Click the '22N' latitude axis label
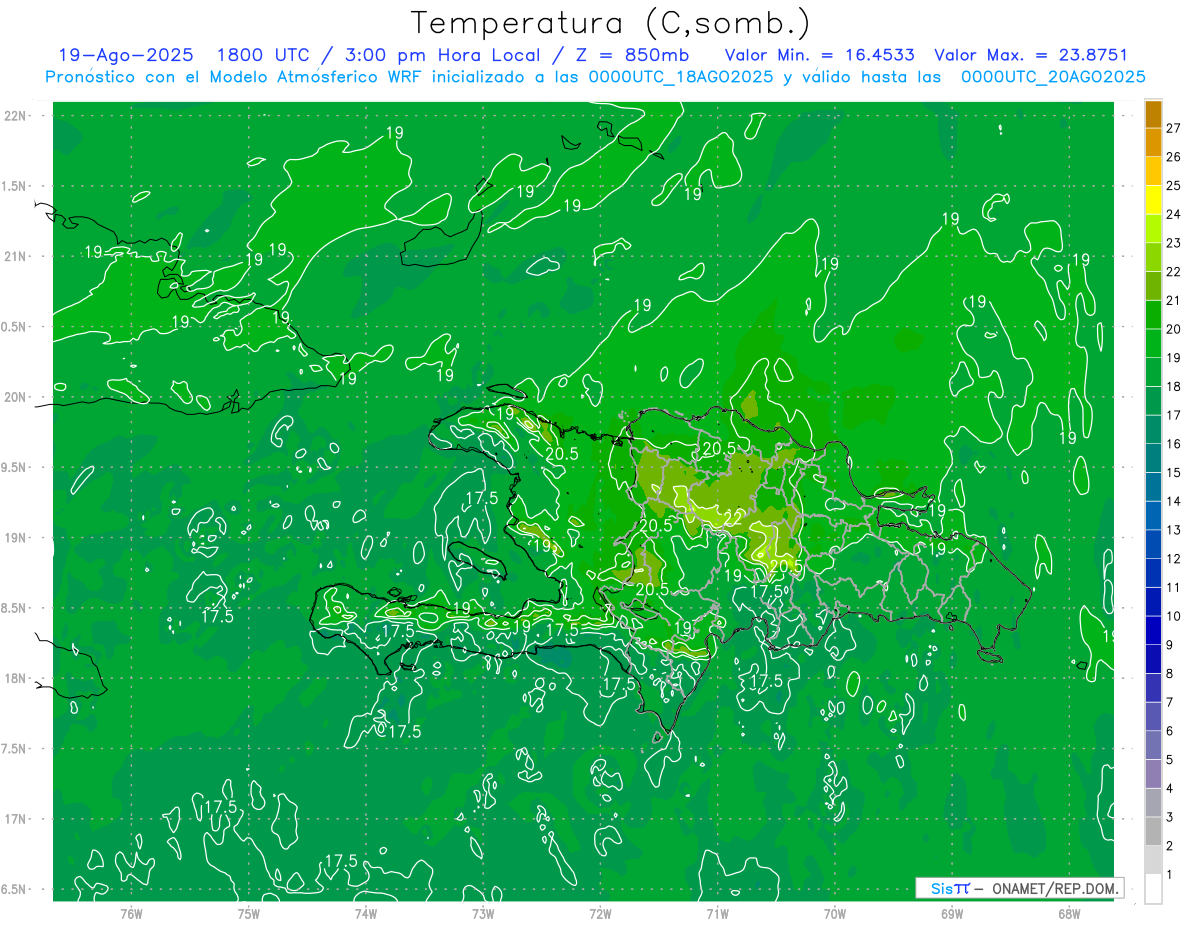Screen dimensions: 1200x927 click(x=15, y=116)
